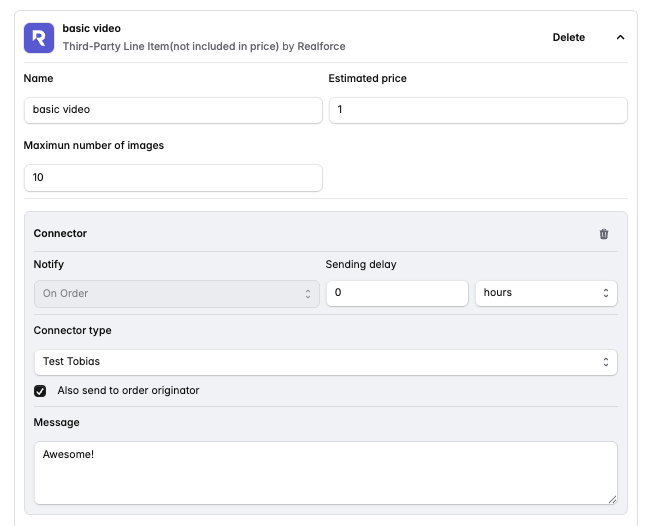Click the Third-Party Line Item subtitle text

pos(204,47)
